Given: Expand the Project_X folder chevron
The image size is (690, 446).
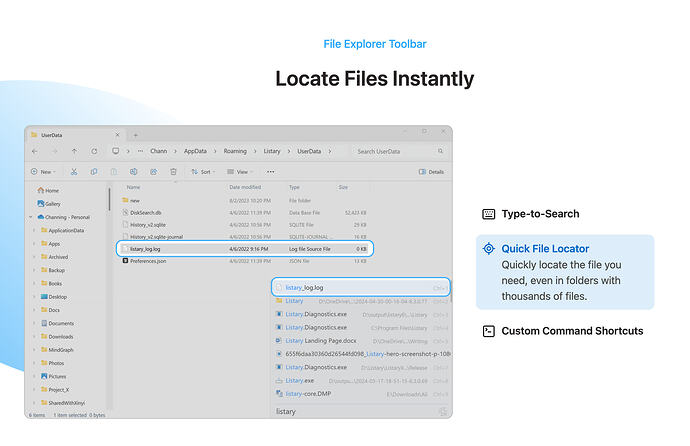Looking at the screenshot, I should (34, 390).
